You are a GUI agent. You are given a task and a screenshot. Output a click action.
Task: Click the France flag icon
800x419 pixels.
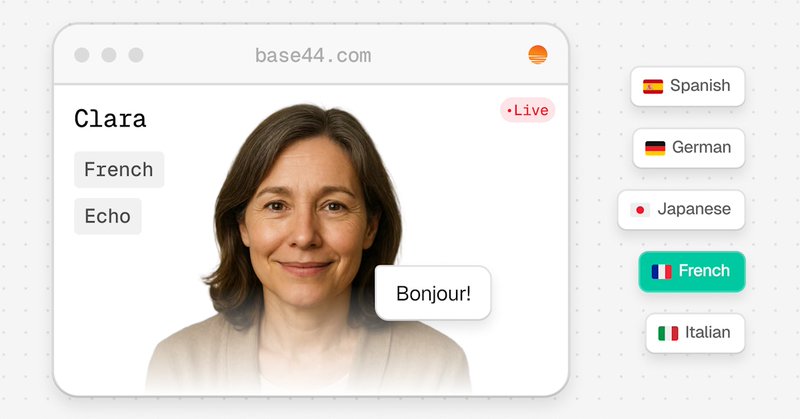pos(661,272)
